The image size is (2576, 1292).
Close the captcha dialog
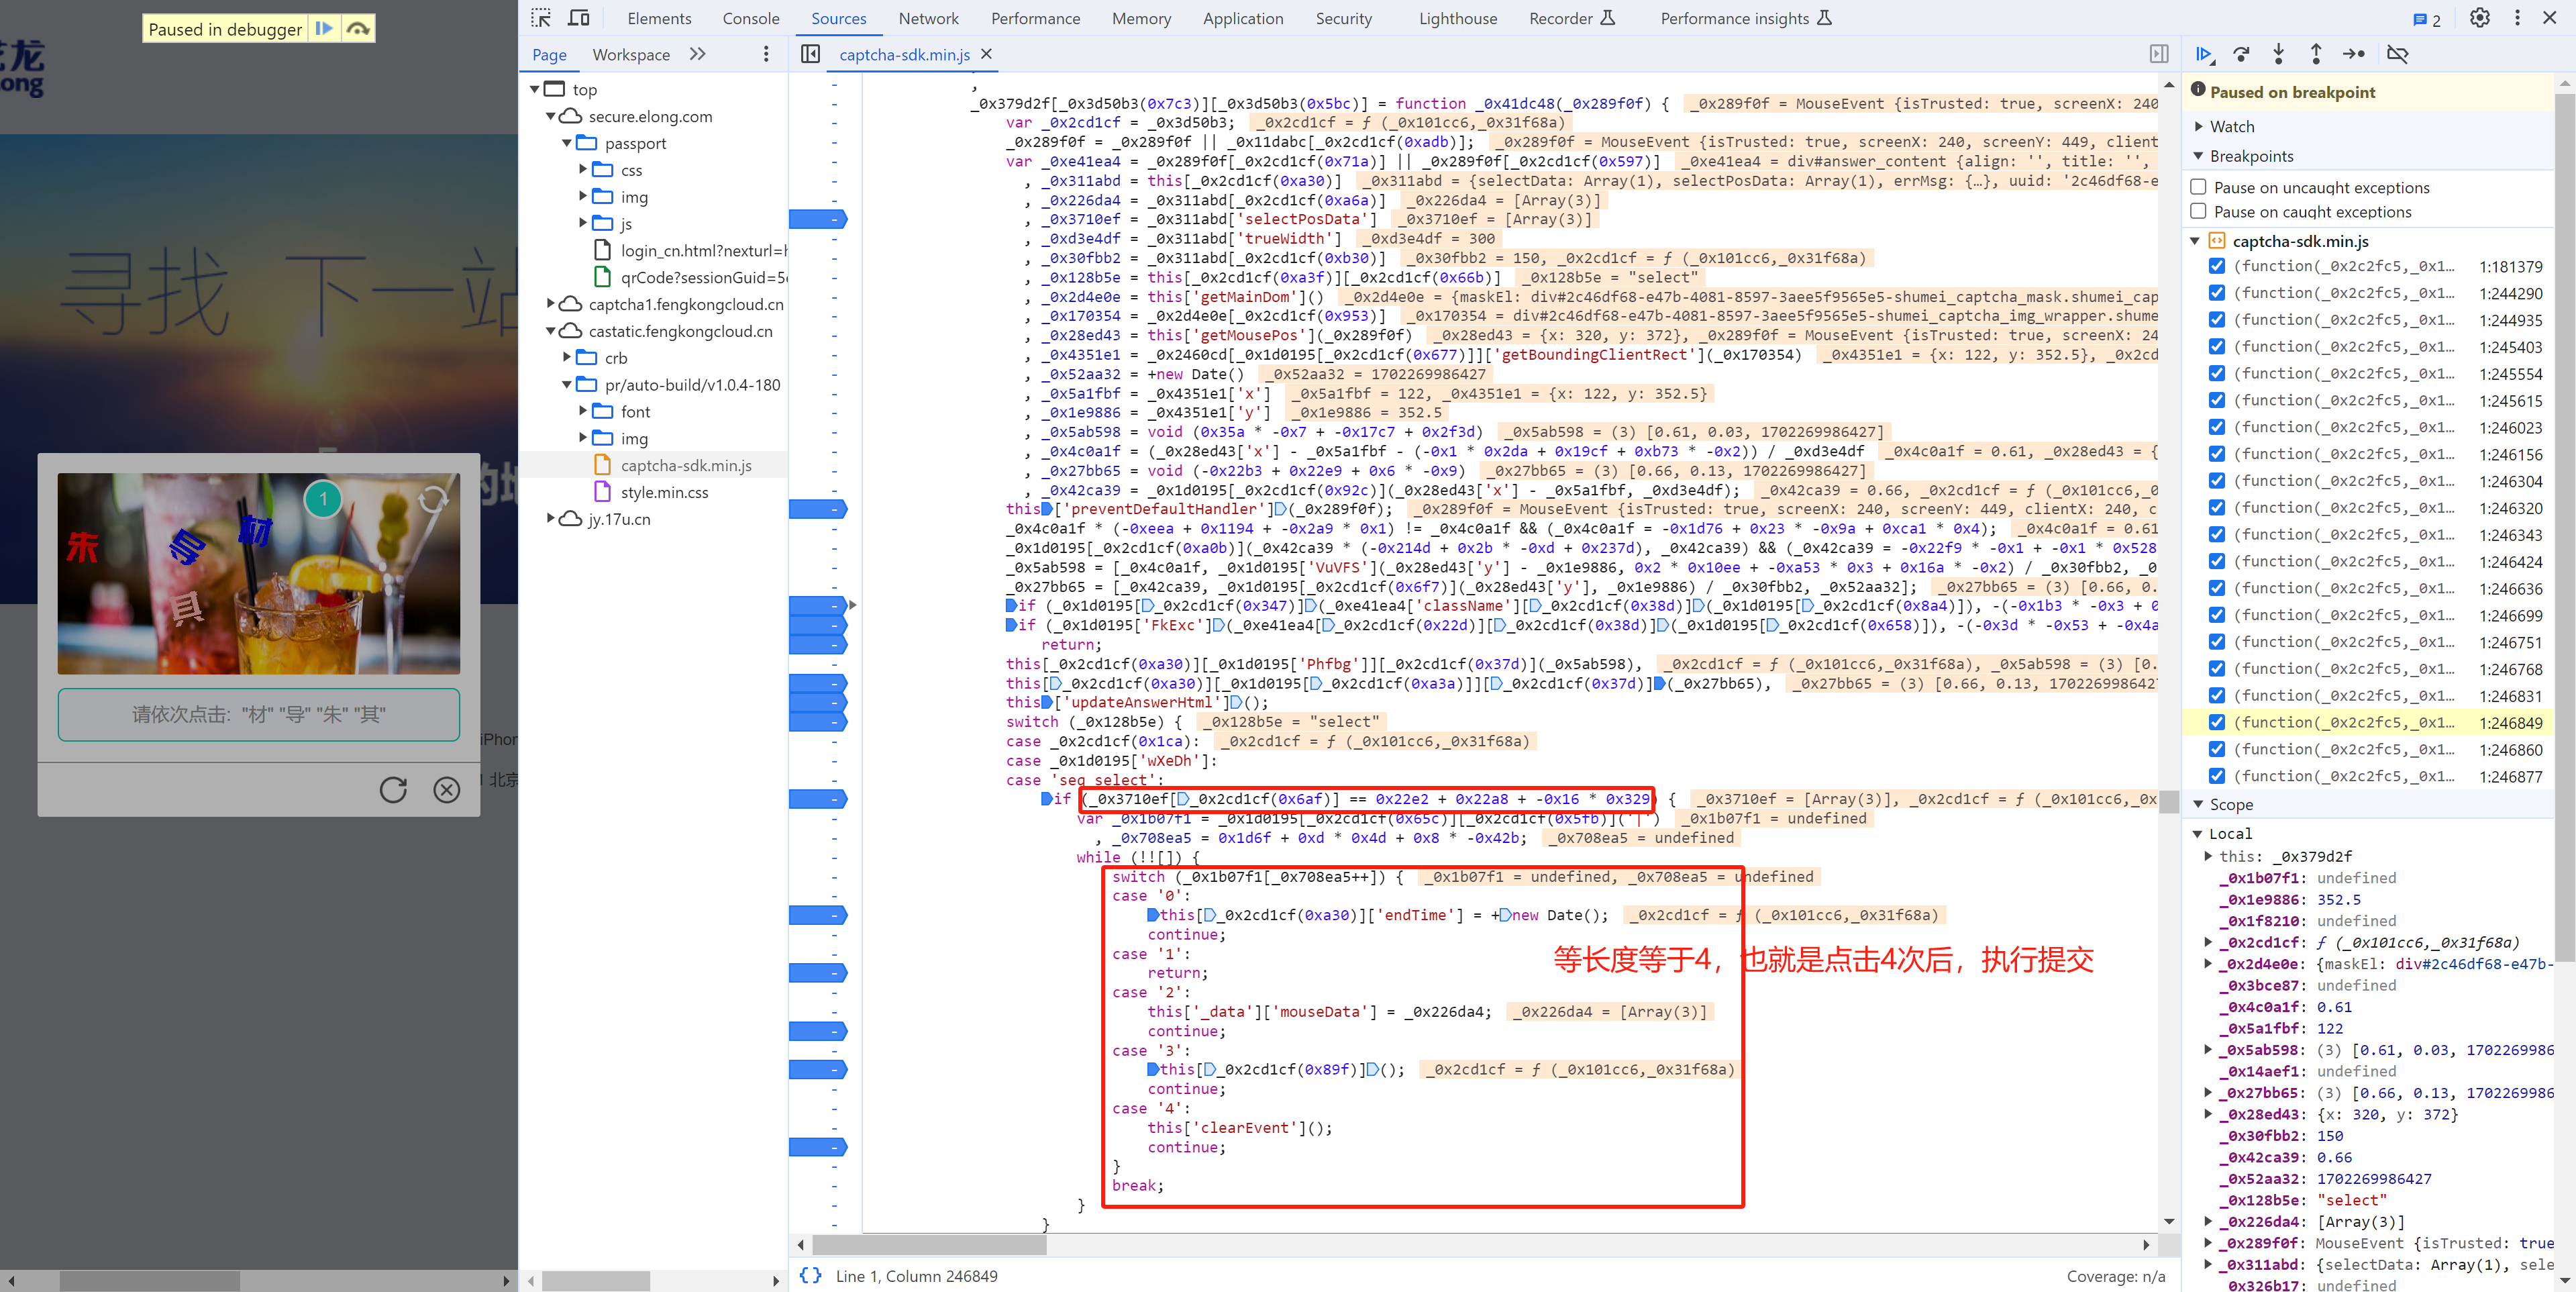[446, 790]
